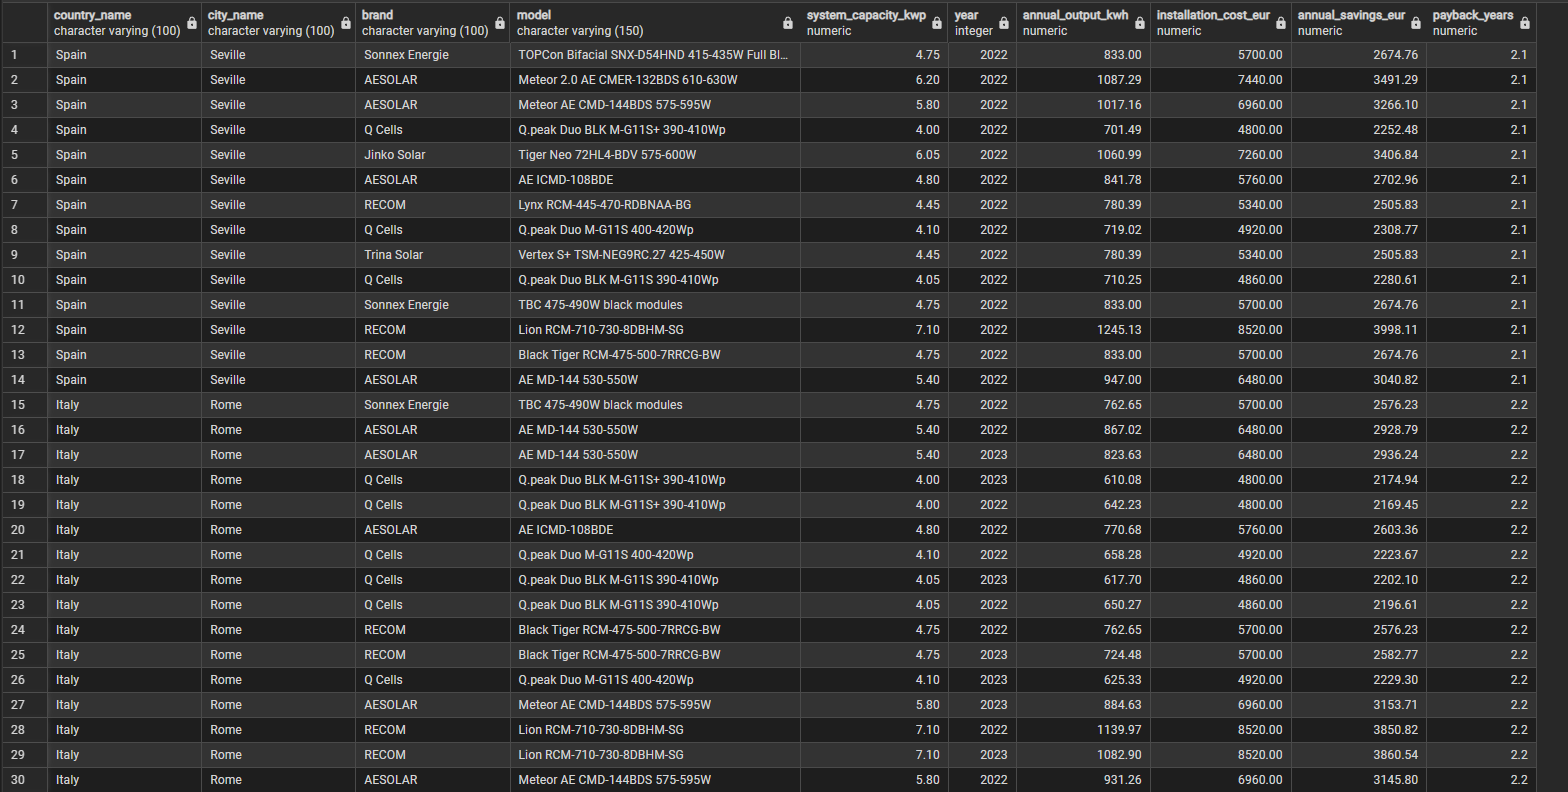
Task: Click the lock icon in annual_savings_eur header
Action: click(x=1416, y=23)
